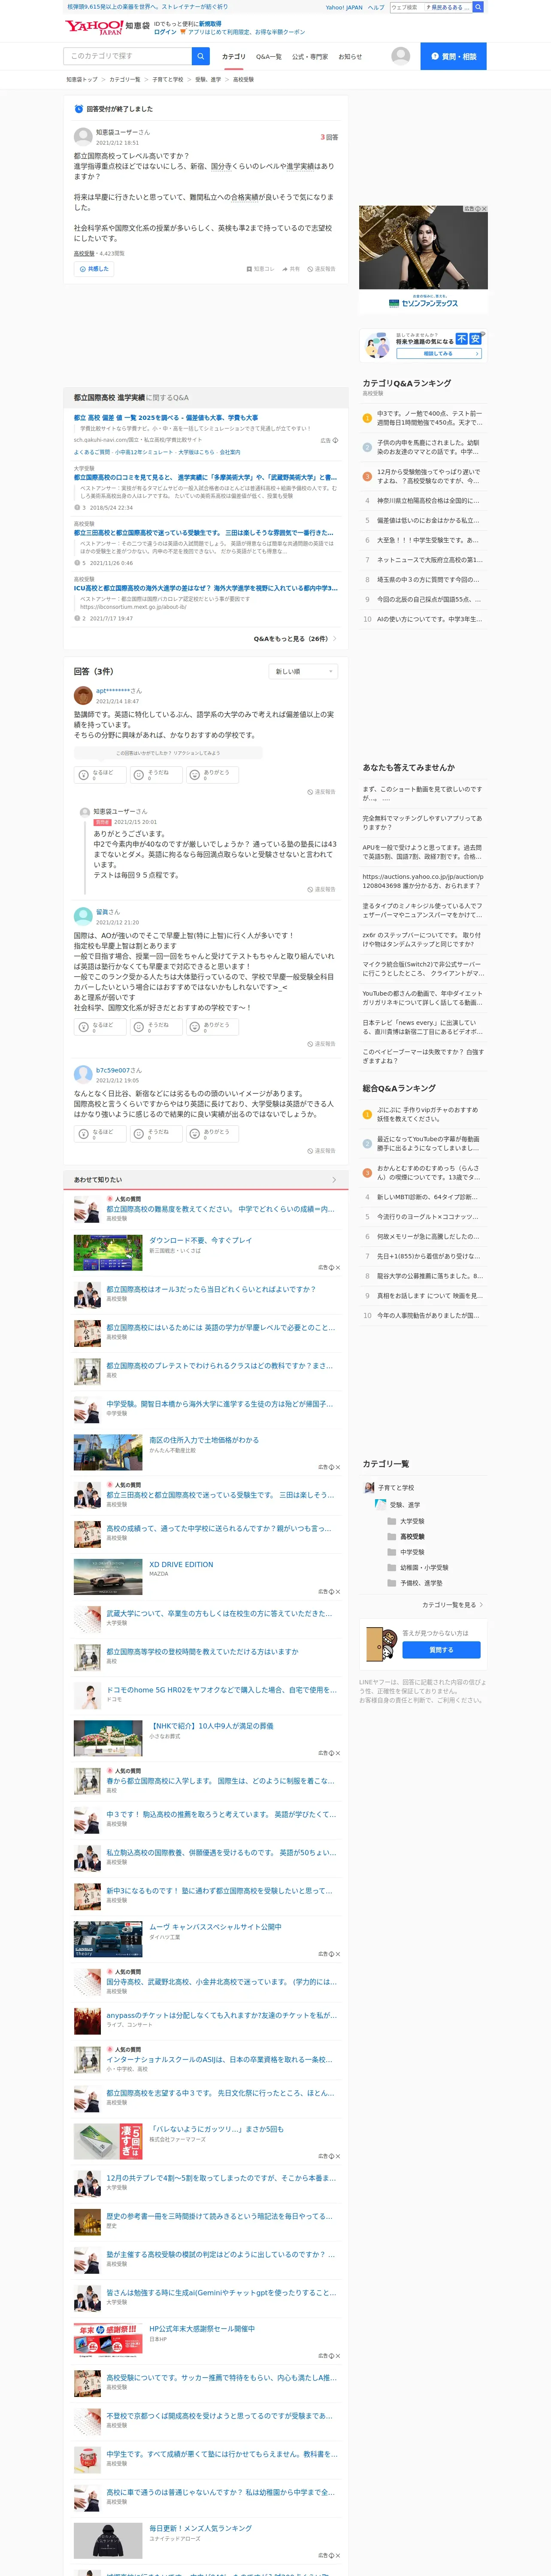551x2576 pixels.
Task: Click 知恵袋トップ breadcrumb
Action: tap(82, 79)
